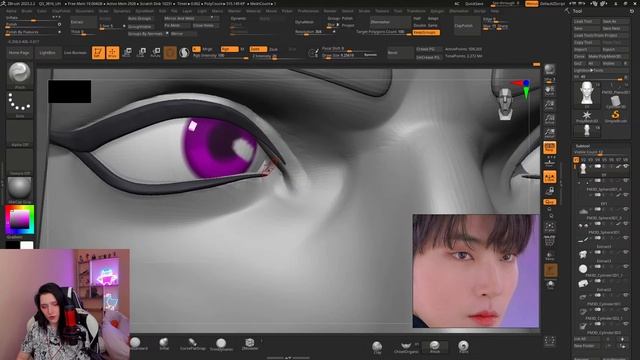Click the camera head orientation widget
Screen dimensions: 640x360
(x=505, y=104)
